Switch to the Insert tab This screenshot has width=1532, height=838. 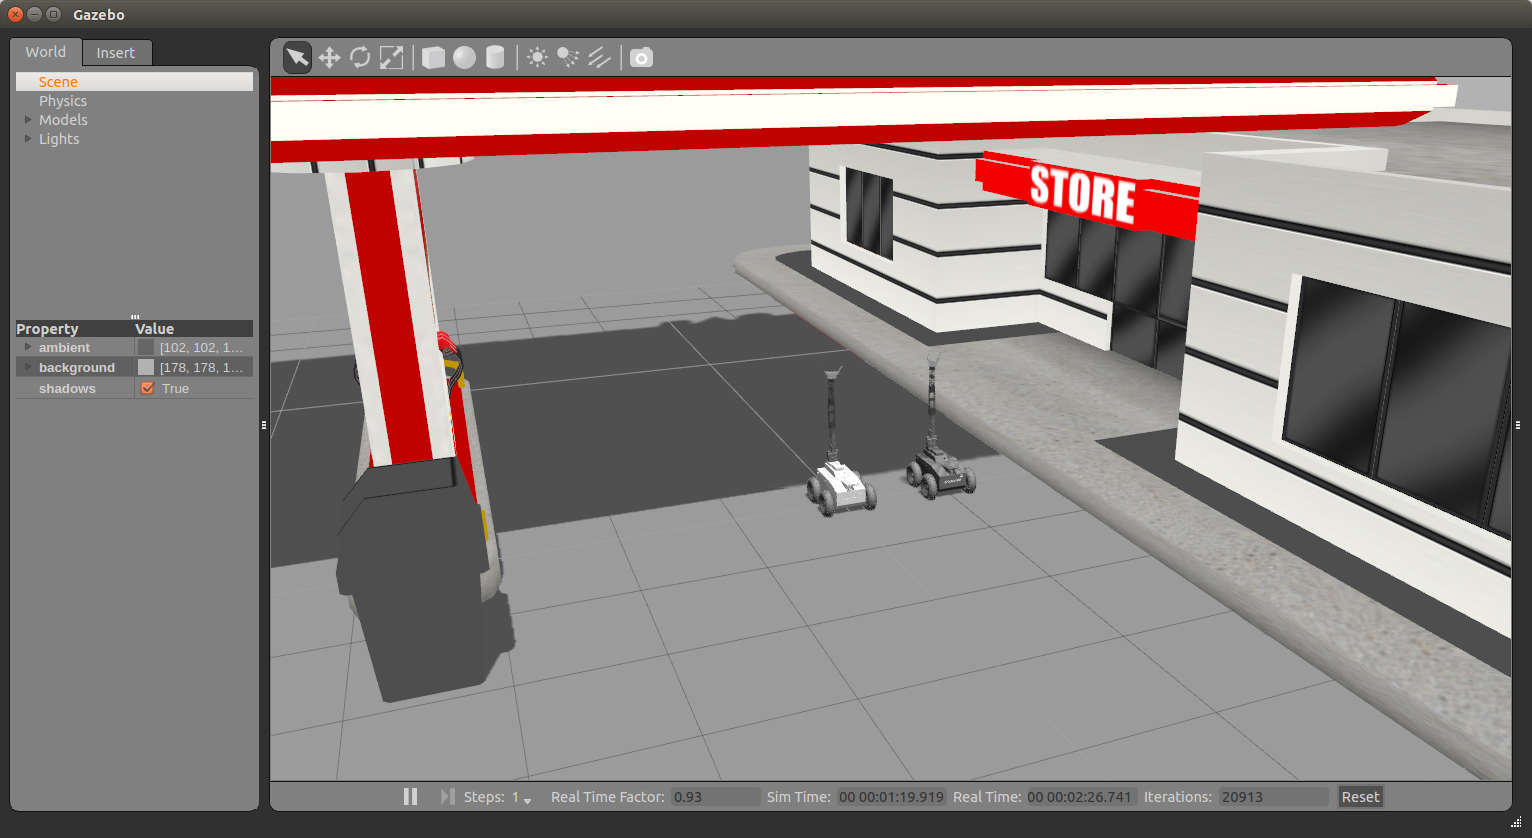115,53
